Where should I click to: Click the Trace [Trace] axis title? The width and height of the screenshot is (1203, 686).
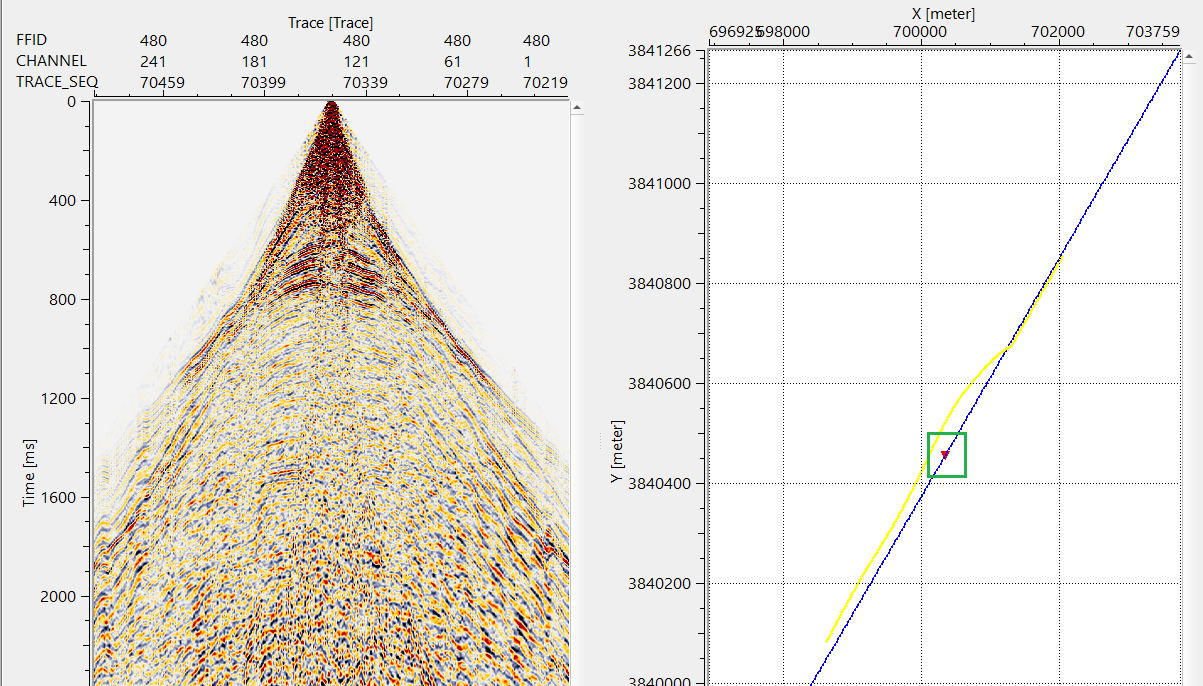331,22
